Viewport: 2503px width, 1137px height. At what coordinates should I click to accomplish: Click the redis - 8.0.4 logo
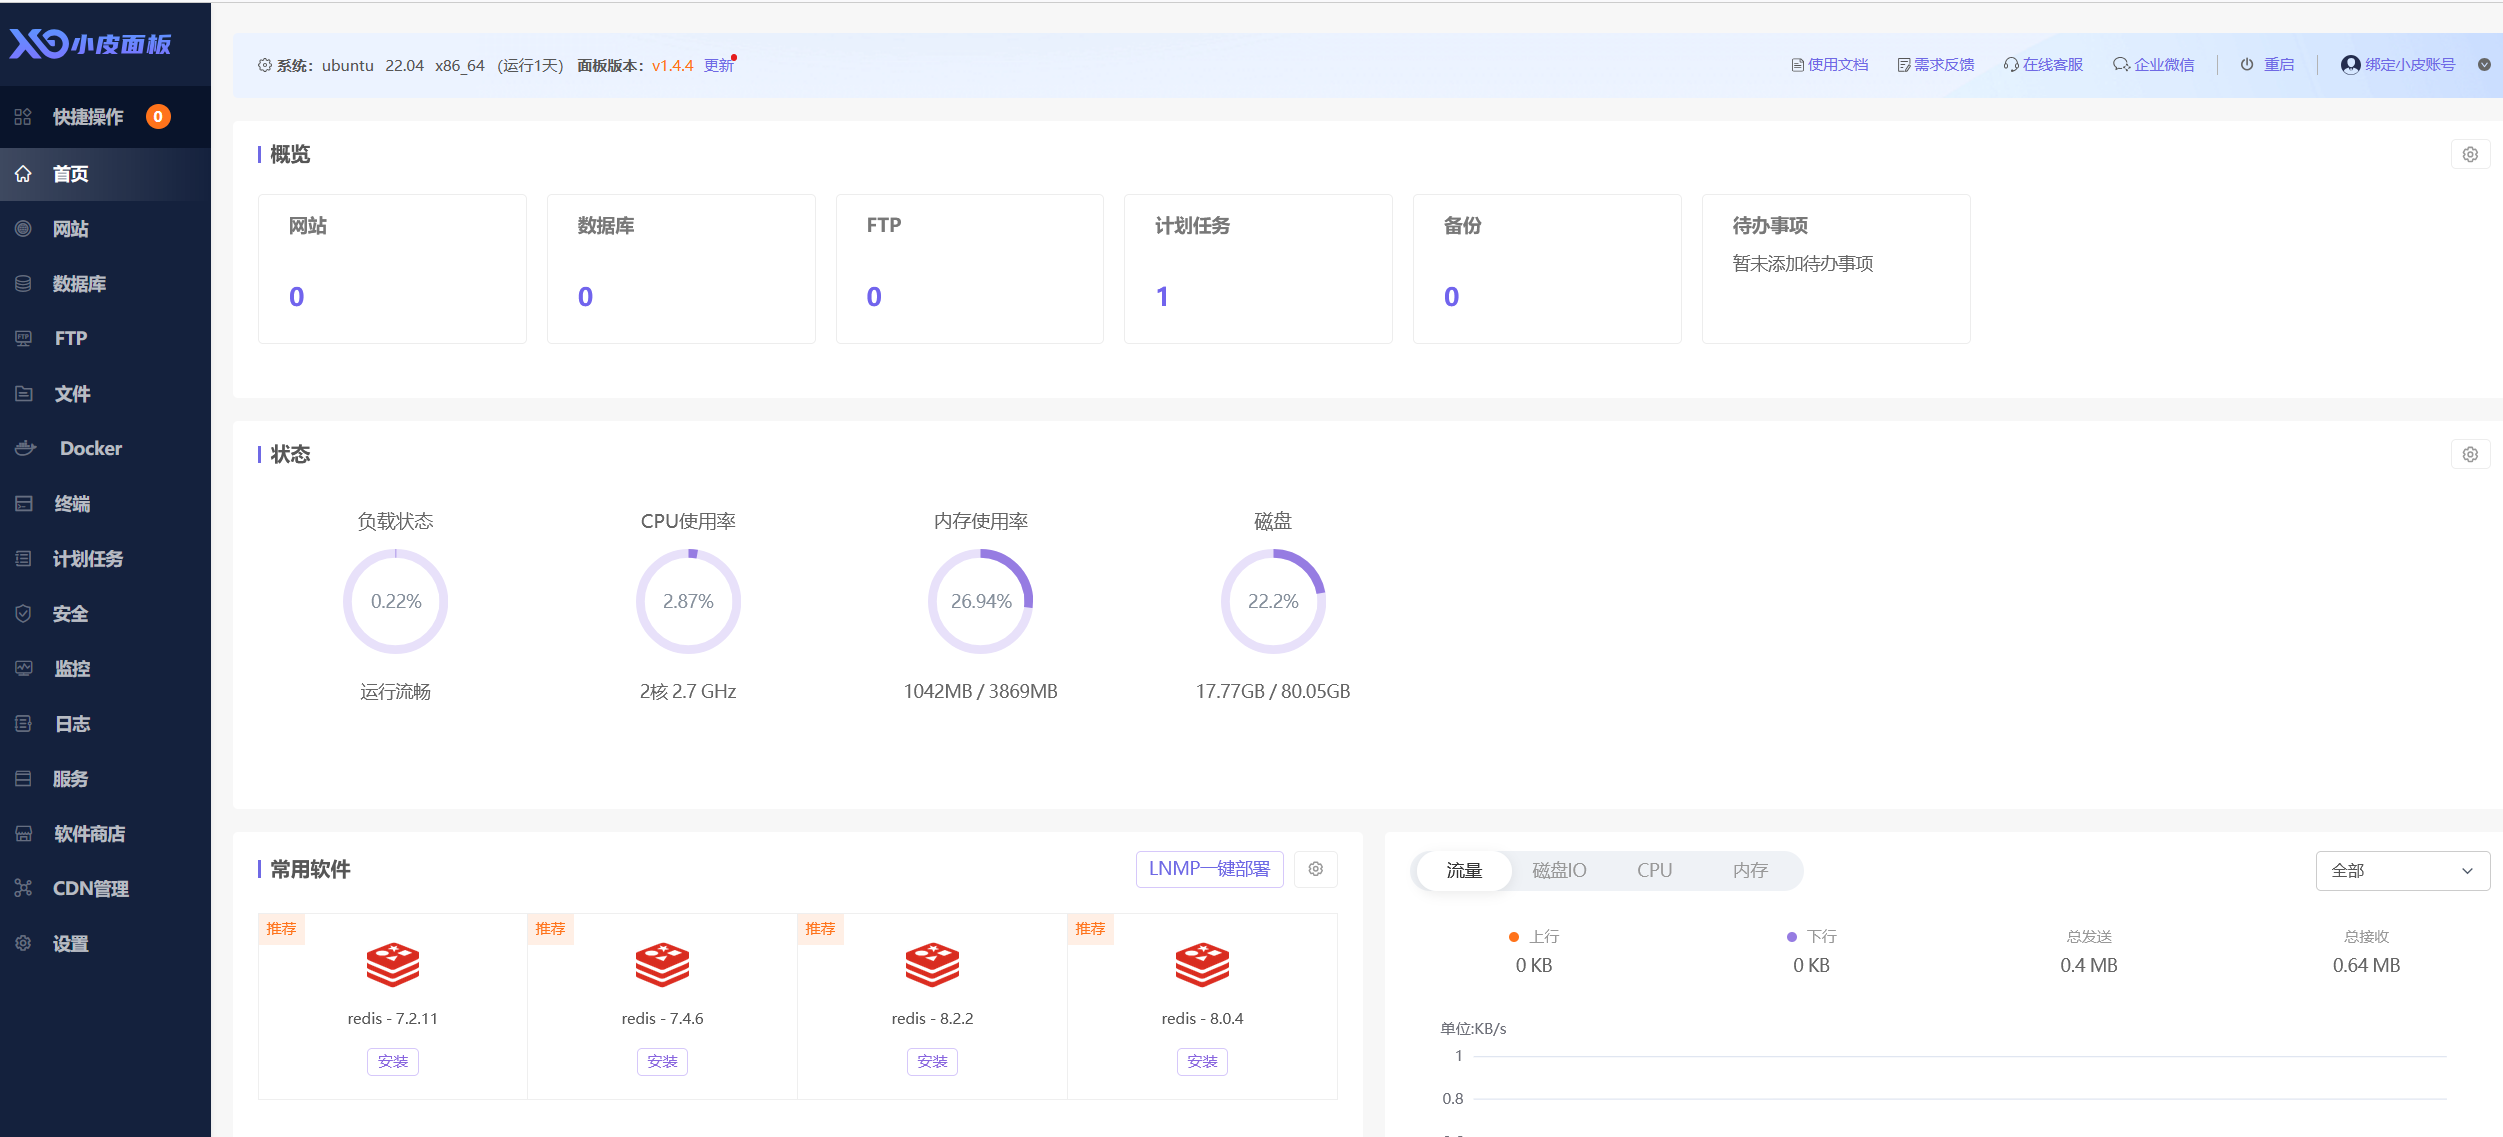(x=1202, y=965)
